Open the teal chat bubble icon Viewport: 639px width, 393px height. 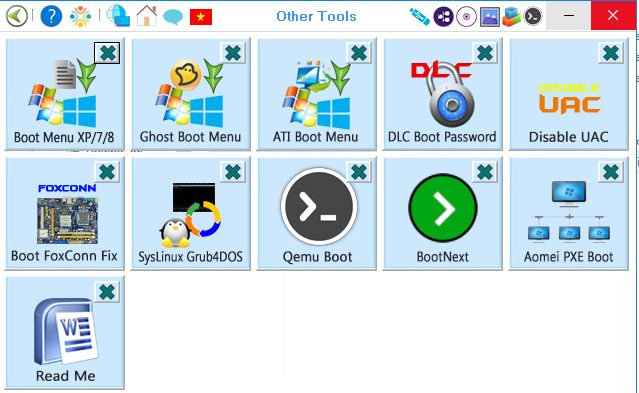[173, 17]
